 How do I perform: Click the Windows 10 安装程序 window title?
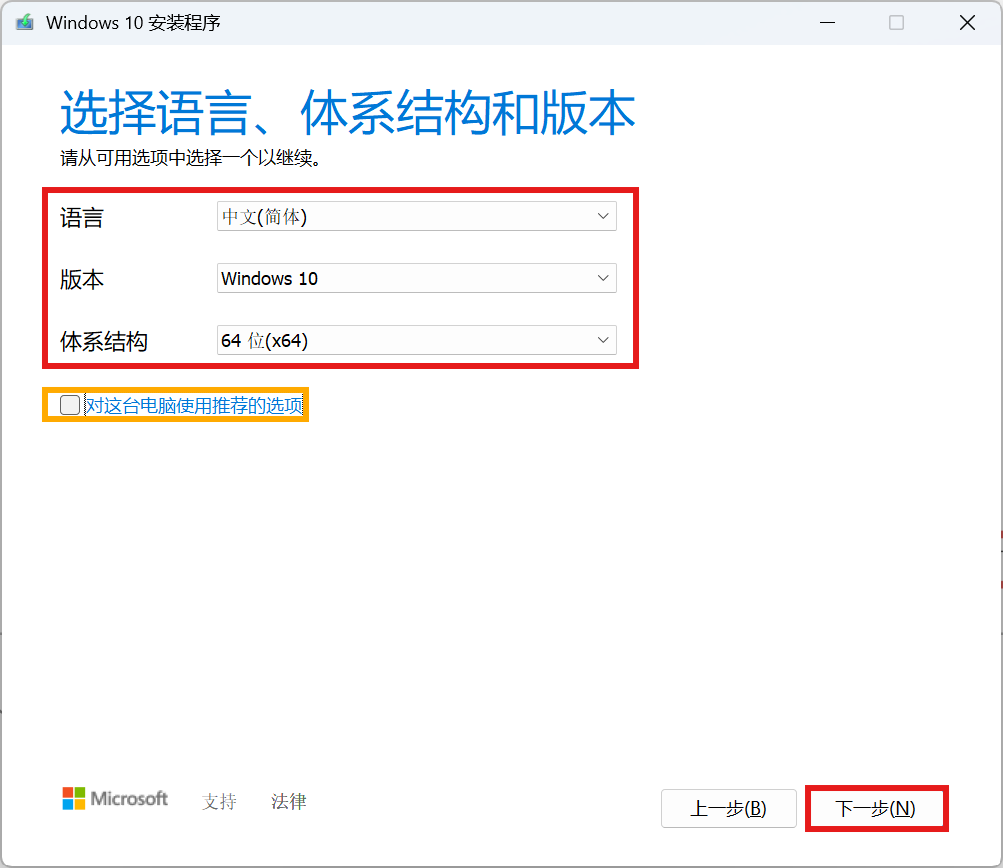pos(133,23)
